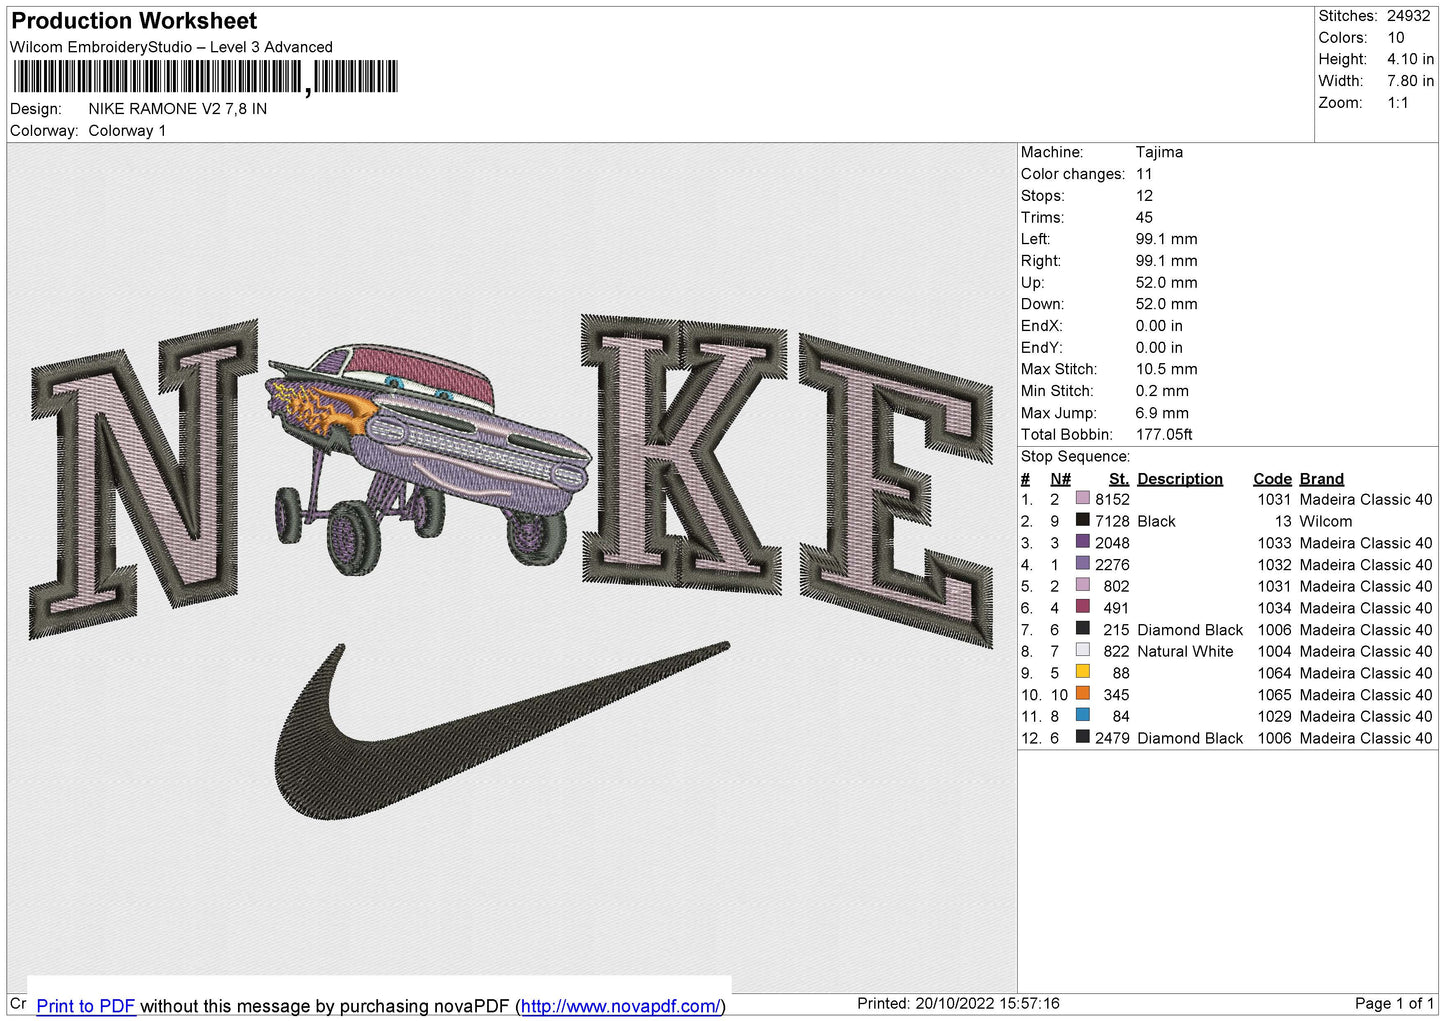Open the novapdf.com URL link
The width and height of the screenshot is (1445, 1021).
(620, 1006)
